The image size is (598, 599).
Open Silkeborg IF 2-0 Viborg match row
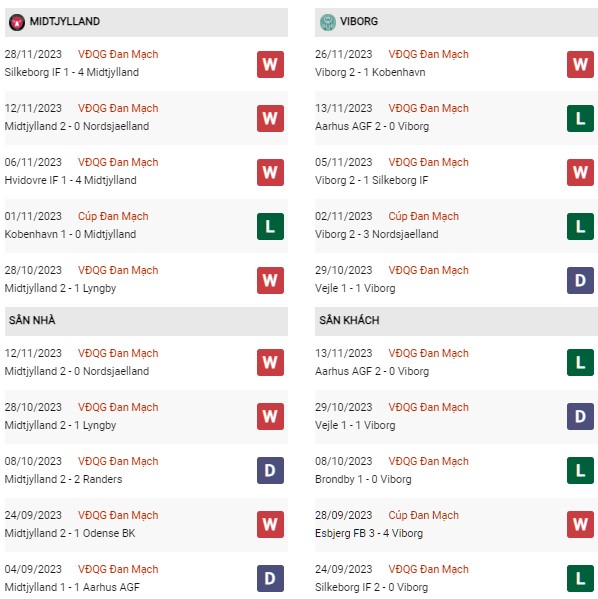[456, 578]
